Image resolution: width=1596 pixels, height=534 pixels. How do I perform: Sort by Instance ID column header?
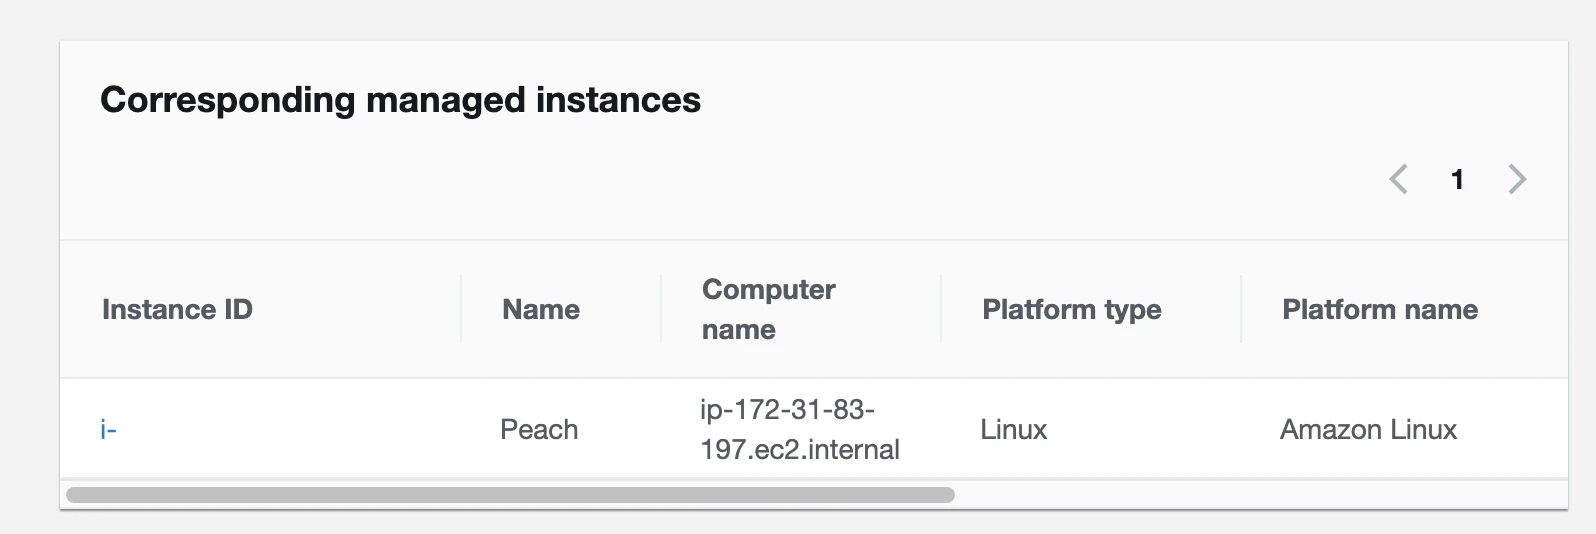tap(177, 310)
